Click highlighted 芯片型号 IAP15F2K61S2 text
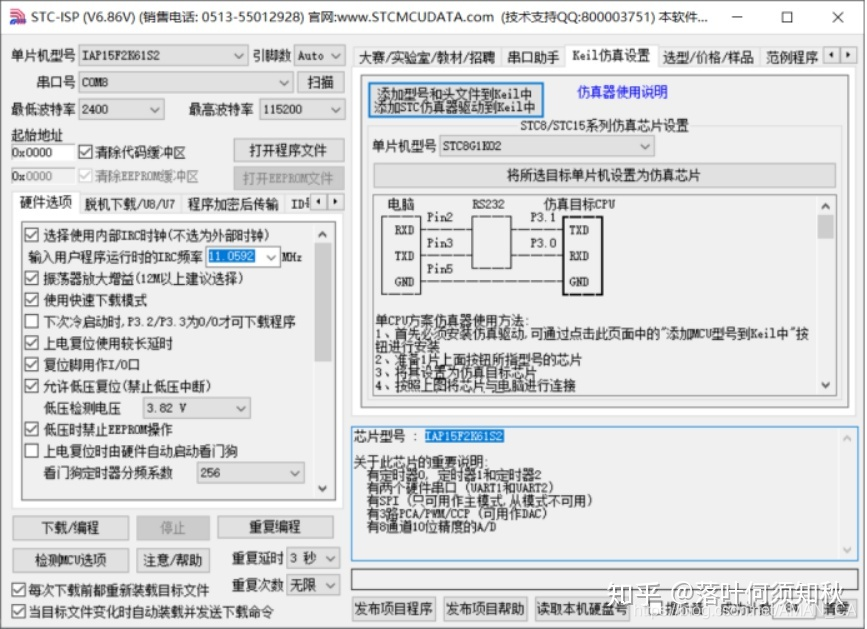This screenshot has height=629, width=867. click(x=464, y=436)
